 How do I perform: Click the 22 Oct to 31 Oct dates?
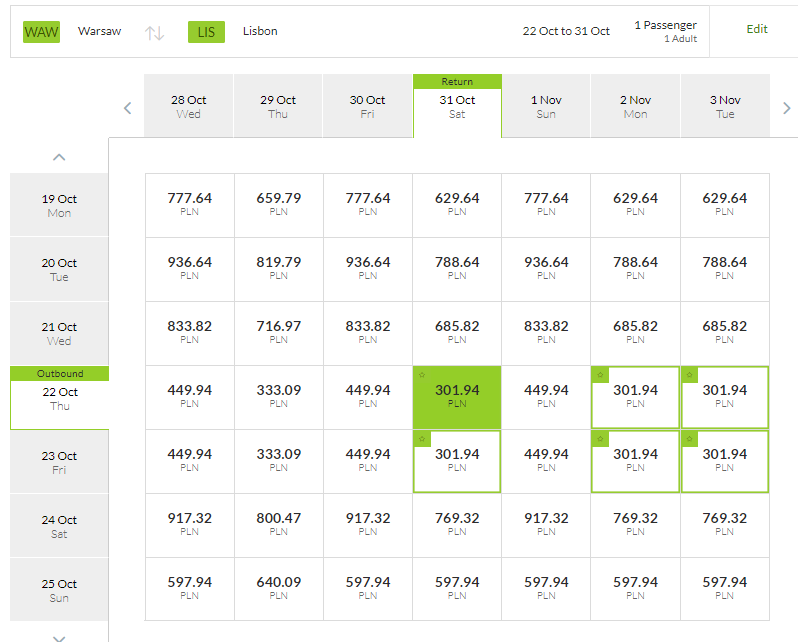[x=566, y=31]
